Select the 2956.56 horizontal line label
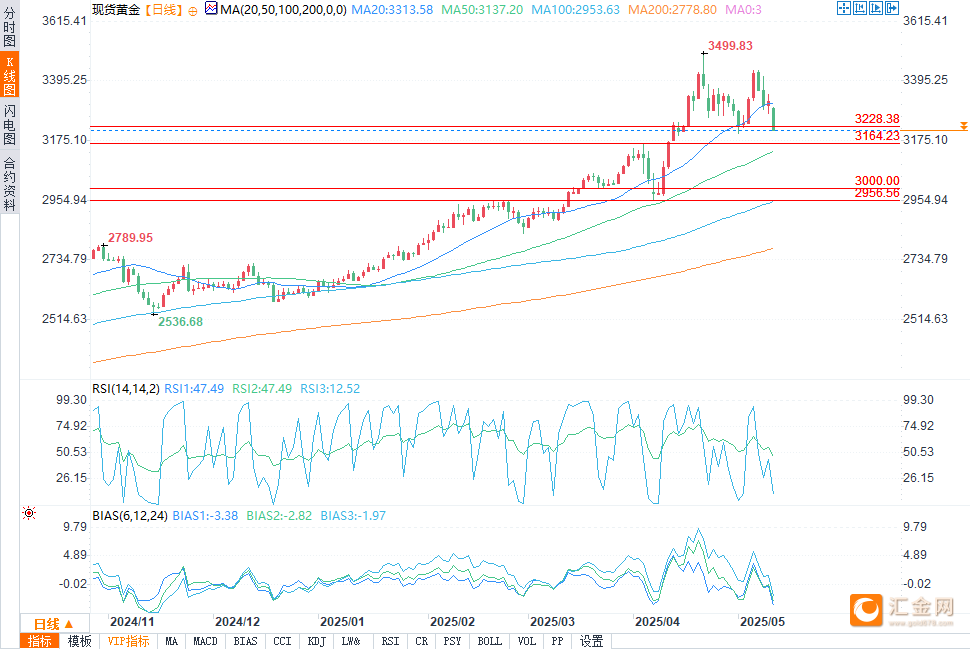 [x=877, y=193]
